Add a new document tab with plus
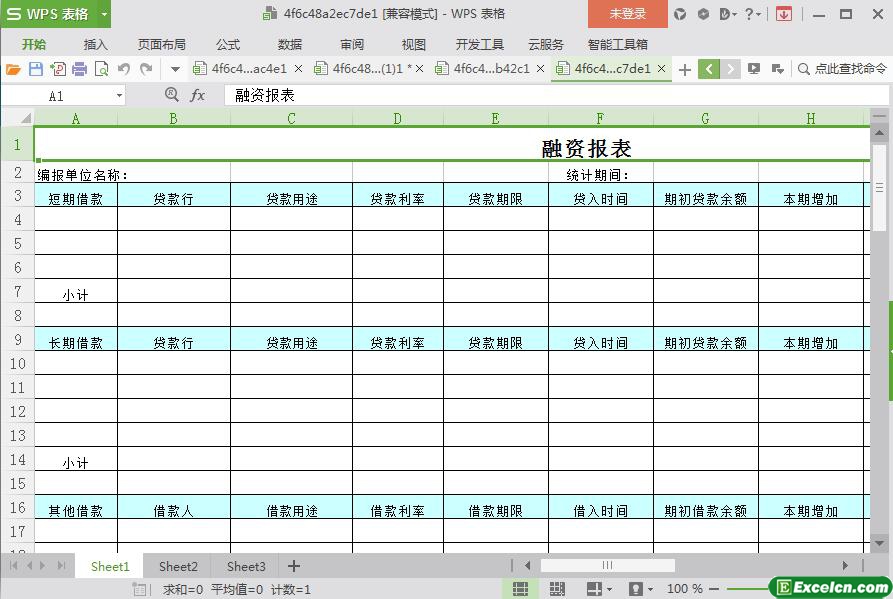This screenshot has width=893, height=599. coord(685,69)
